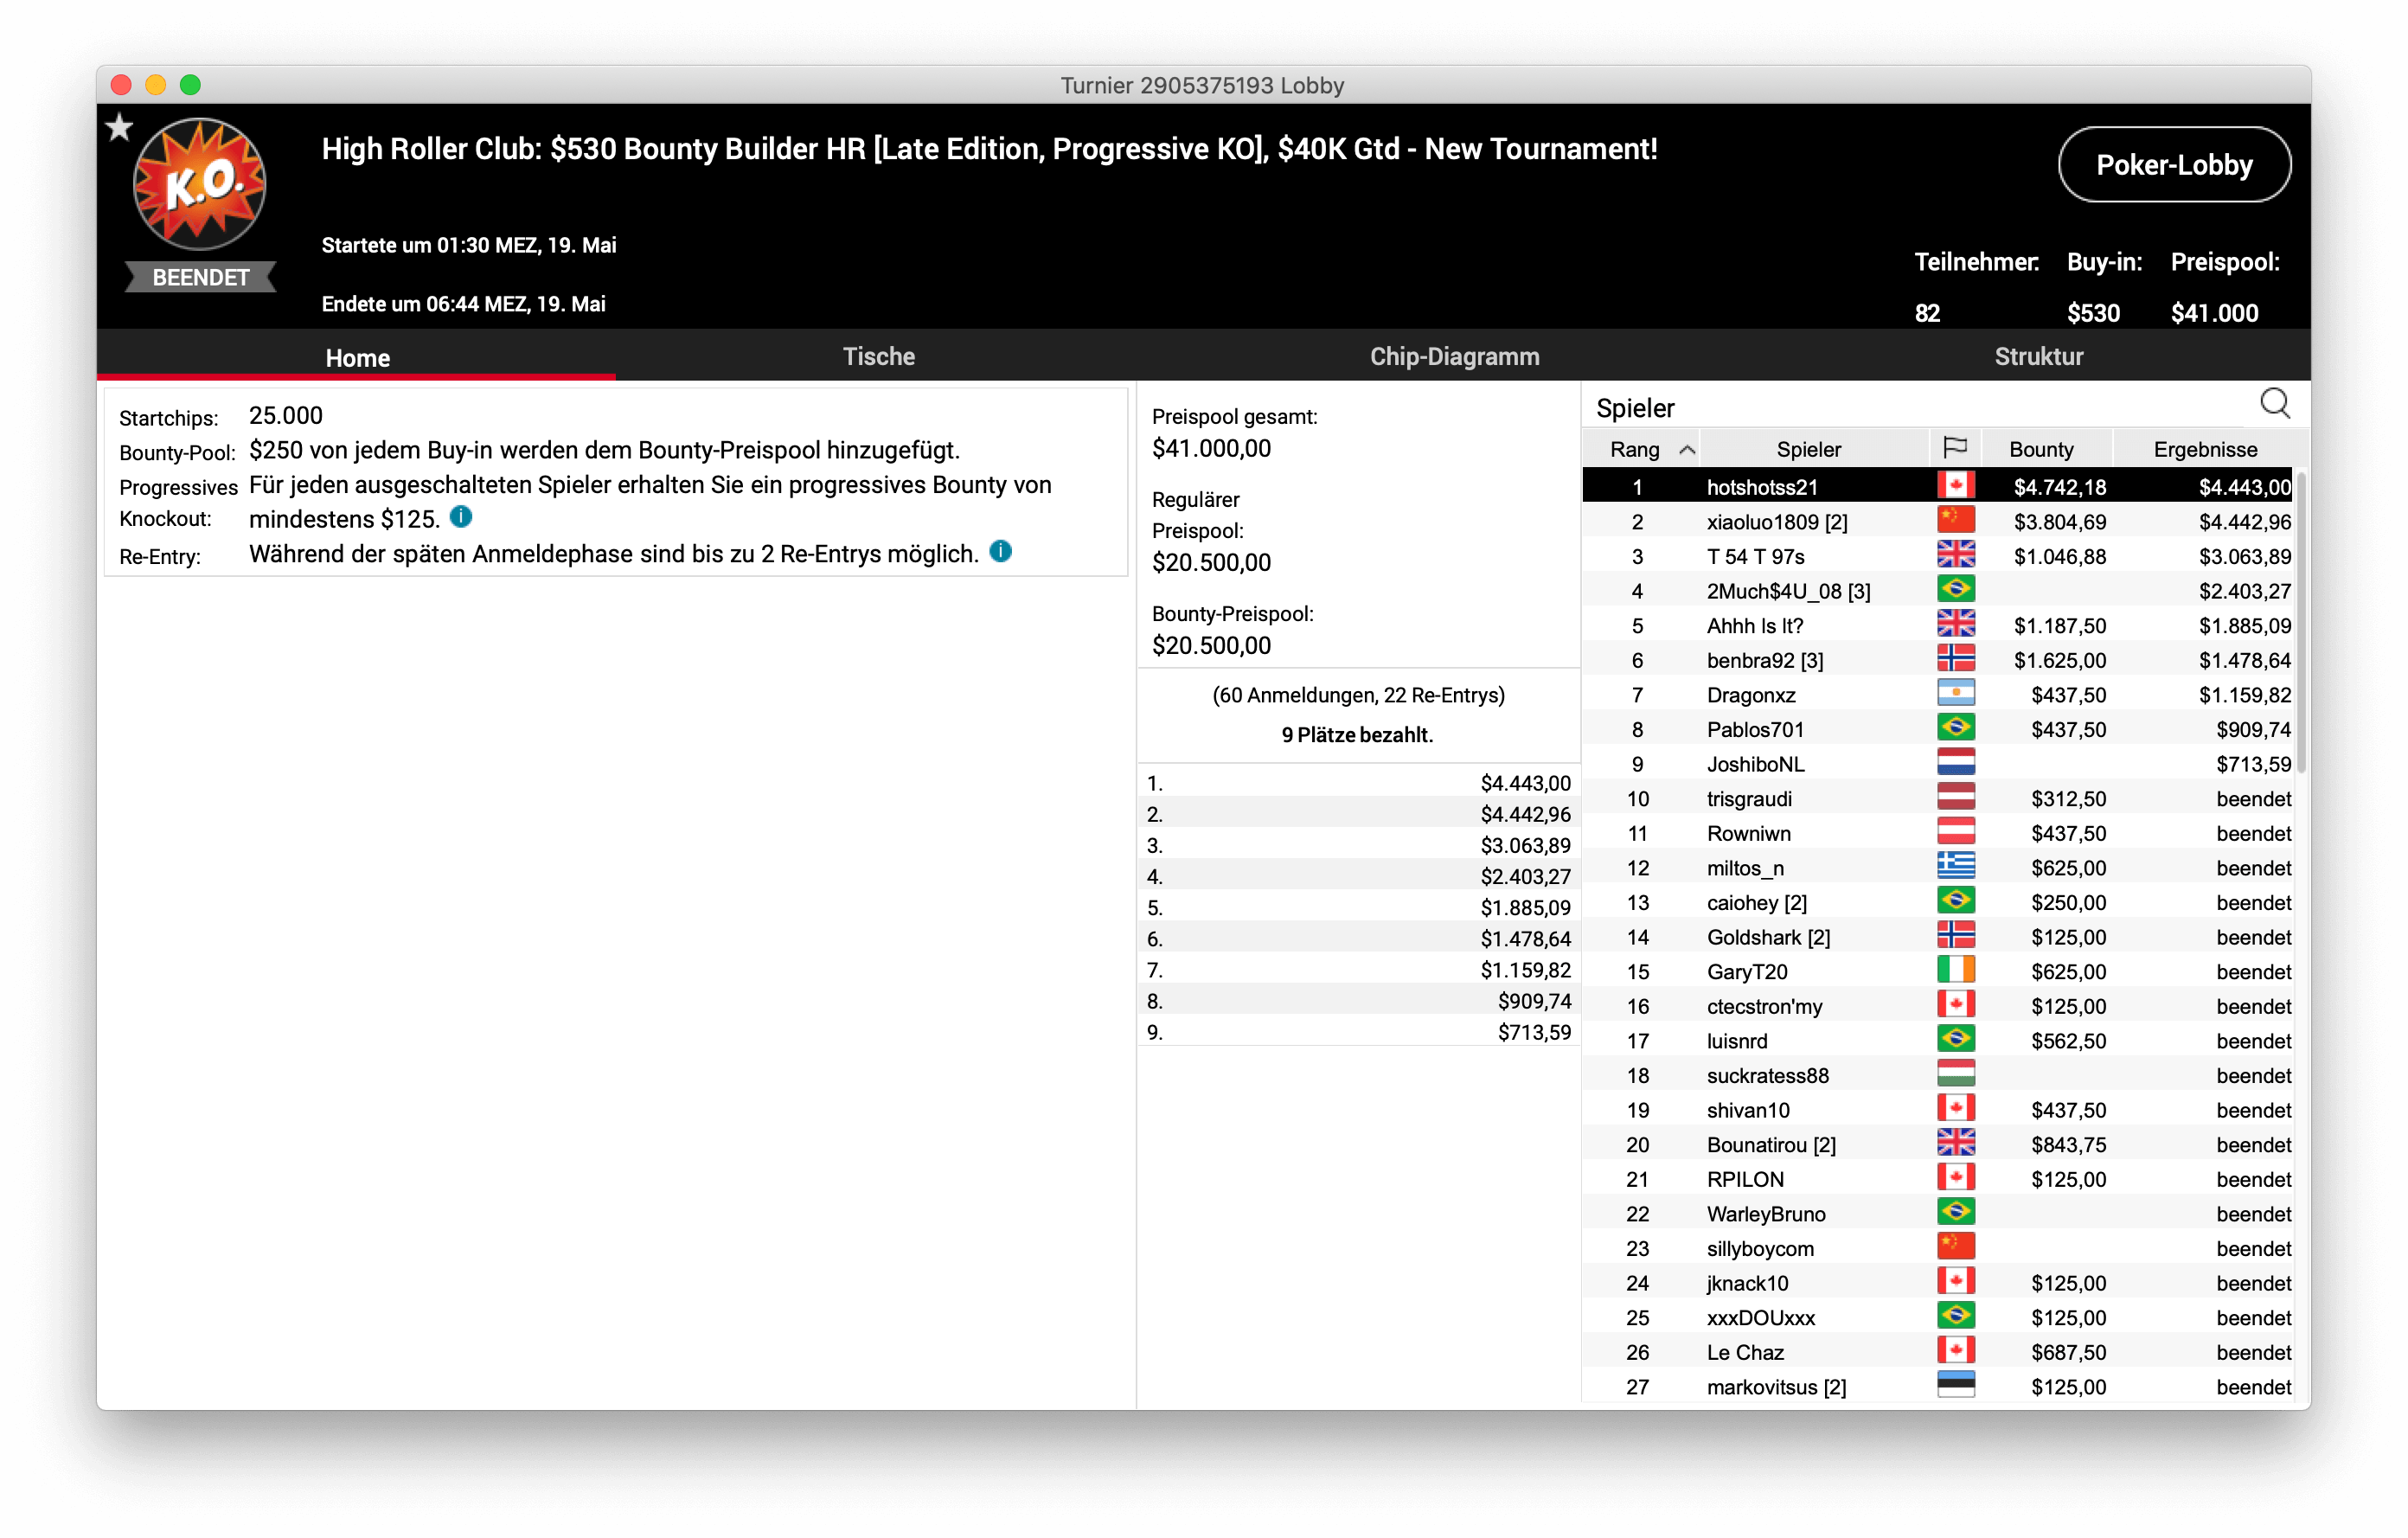Sort by Ergebnisse column header

[x=2205, y=449]
